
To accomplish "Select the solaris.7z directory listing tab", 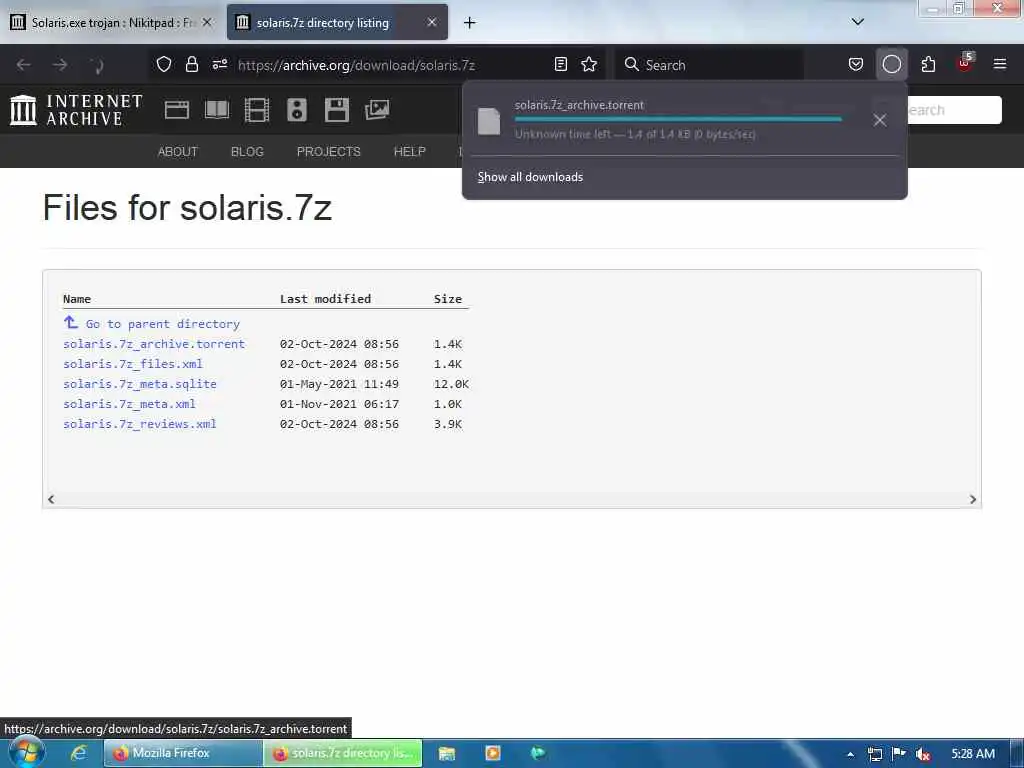I will tap(337, 22).
